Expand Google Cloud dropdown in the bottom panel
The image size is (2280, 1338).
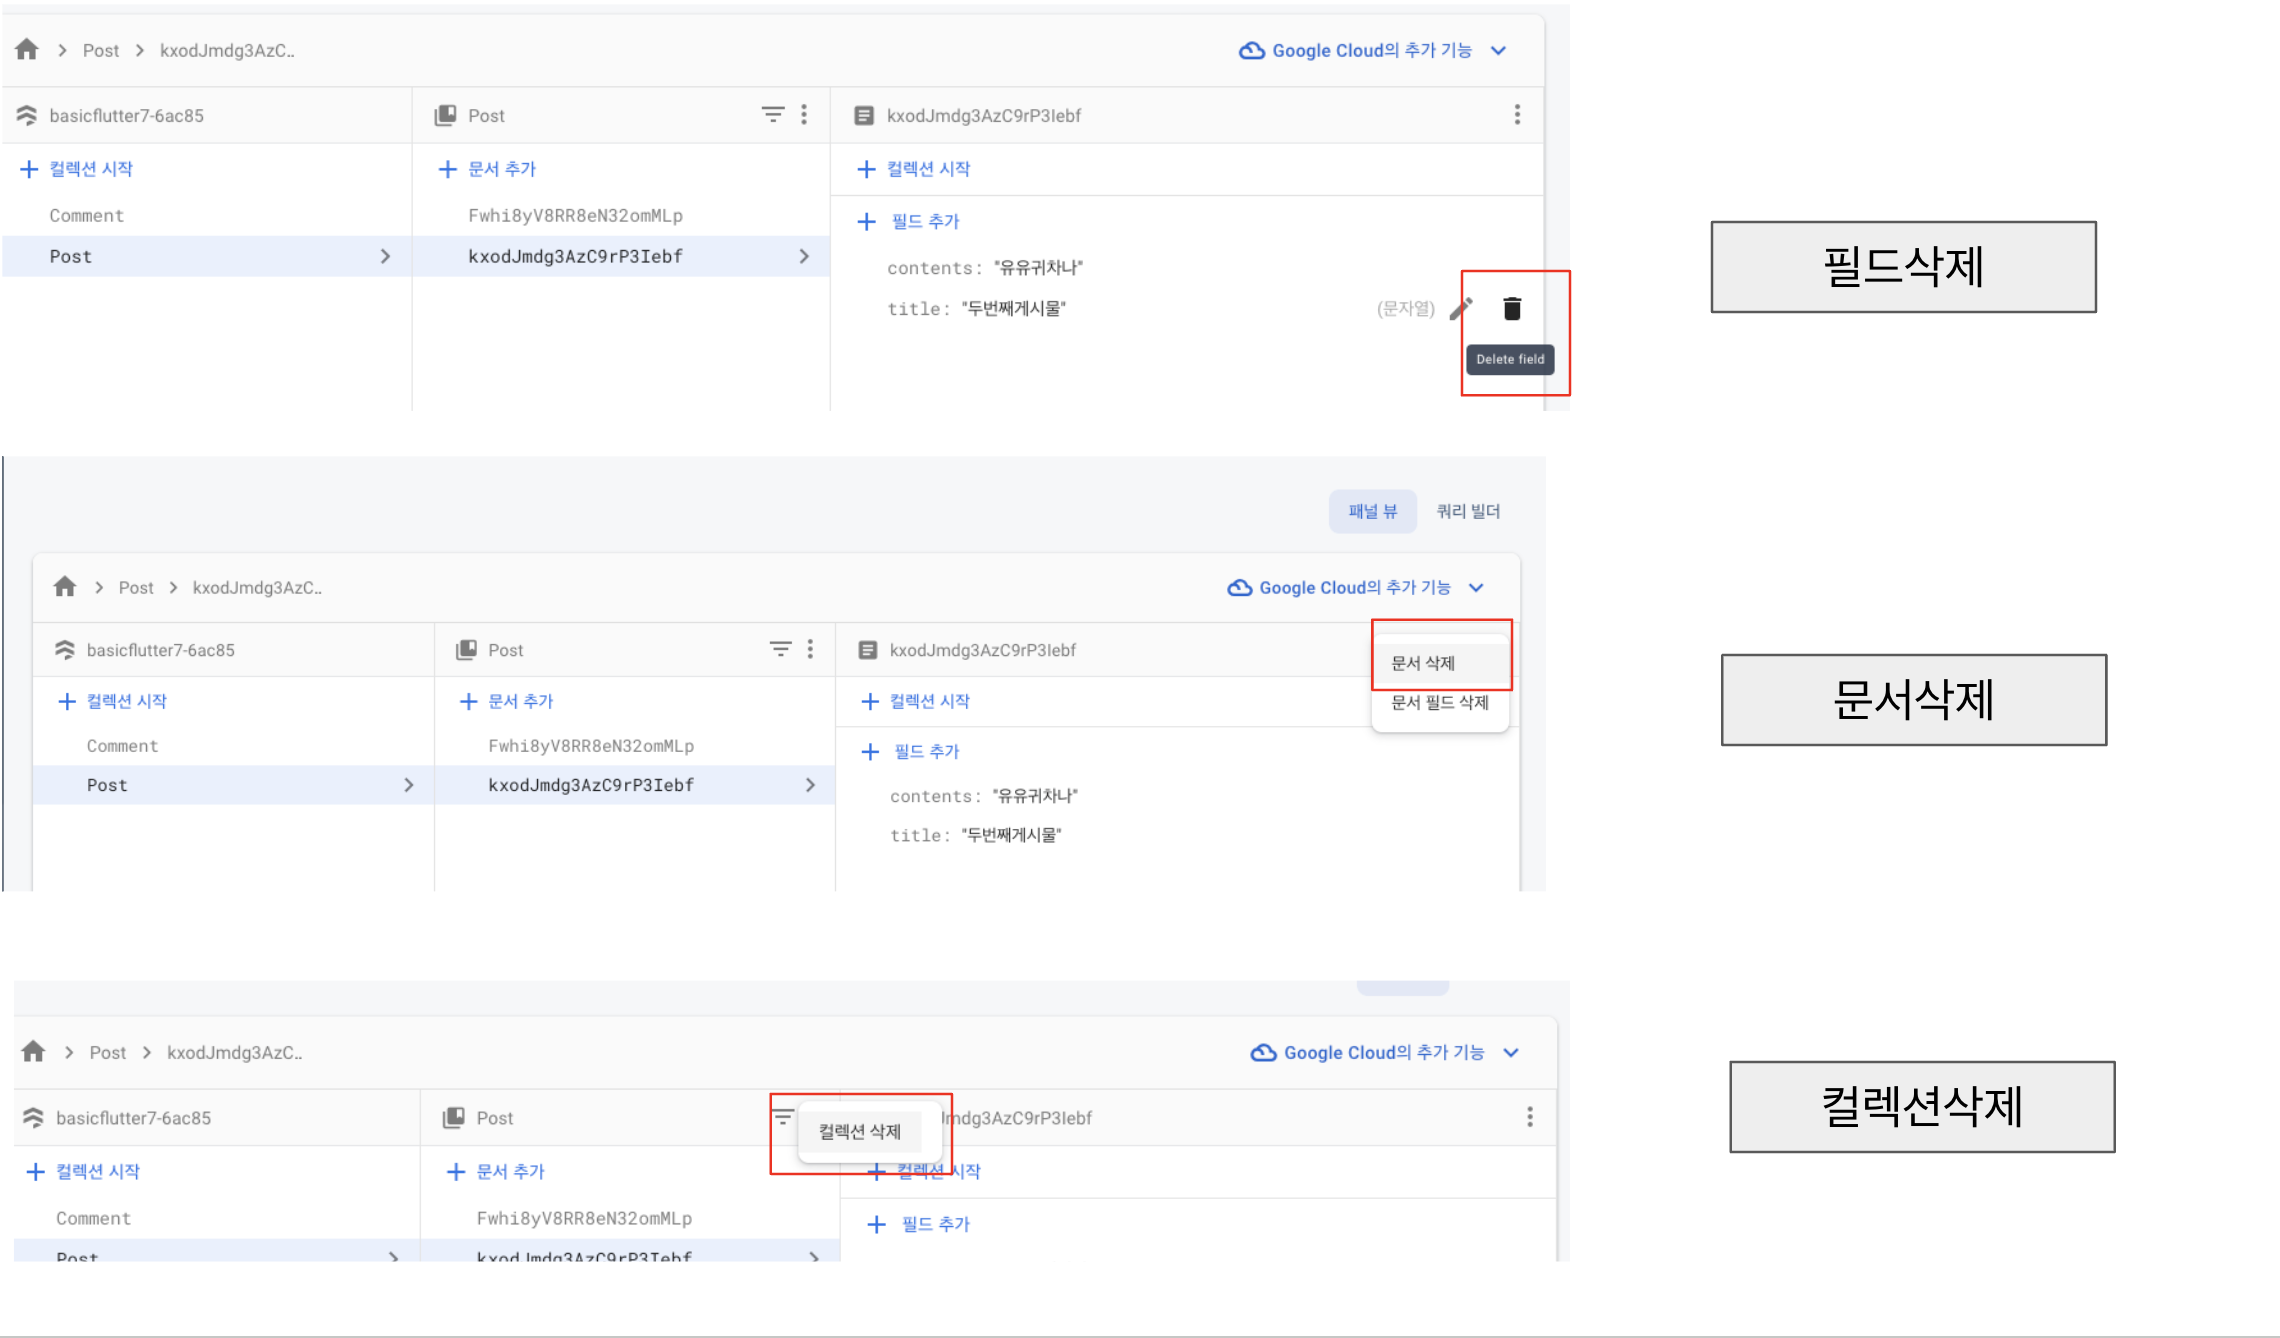click(x=1511, y=1053)
